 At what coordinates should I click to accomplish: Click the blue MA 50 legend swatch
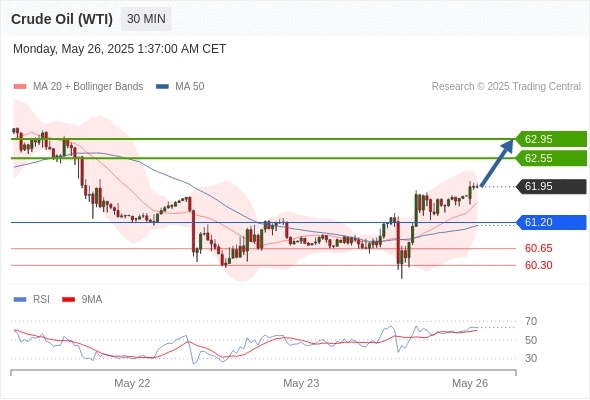[162, 87]
